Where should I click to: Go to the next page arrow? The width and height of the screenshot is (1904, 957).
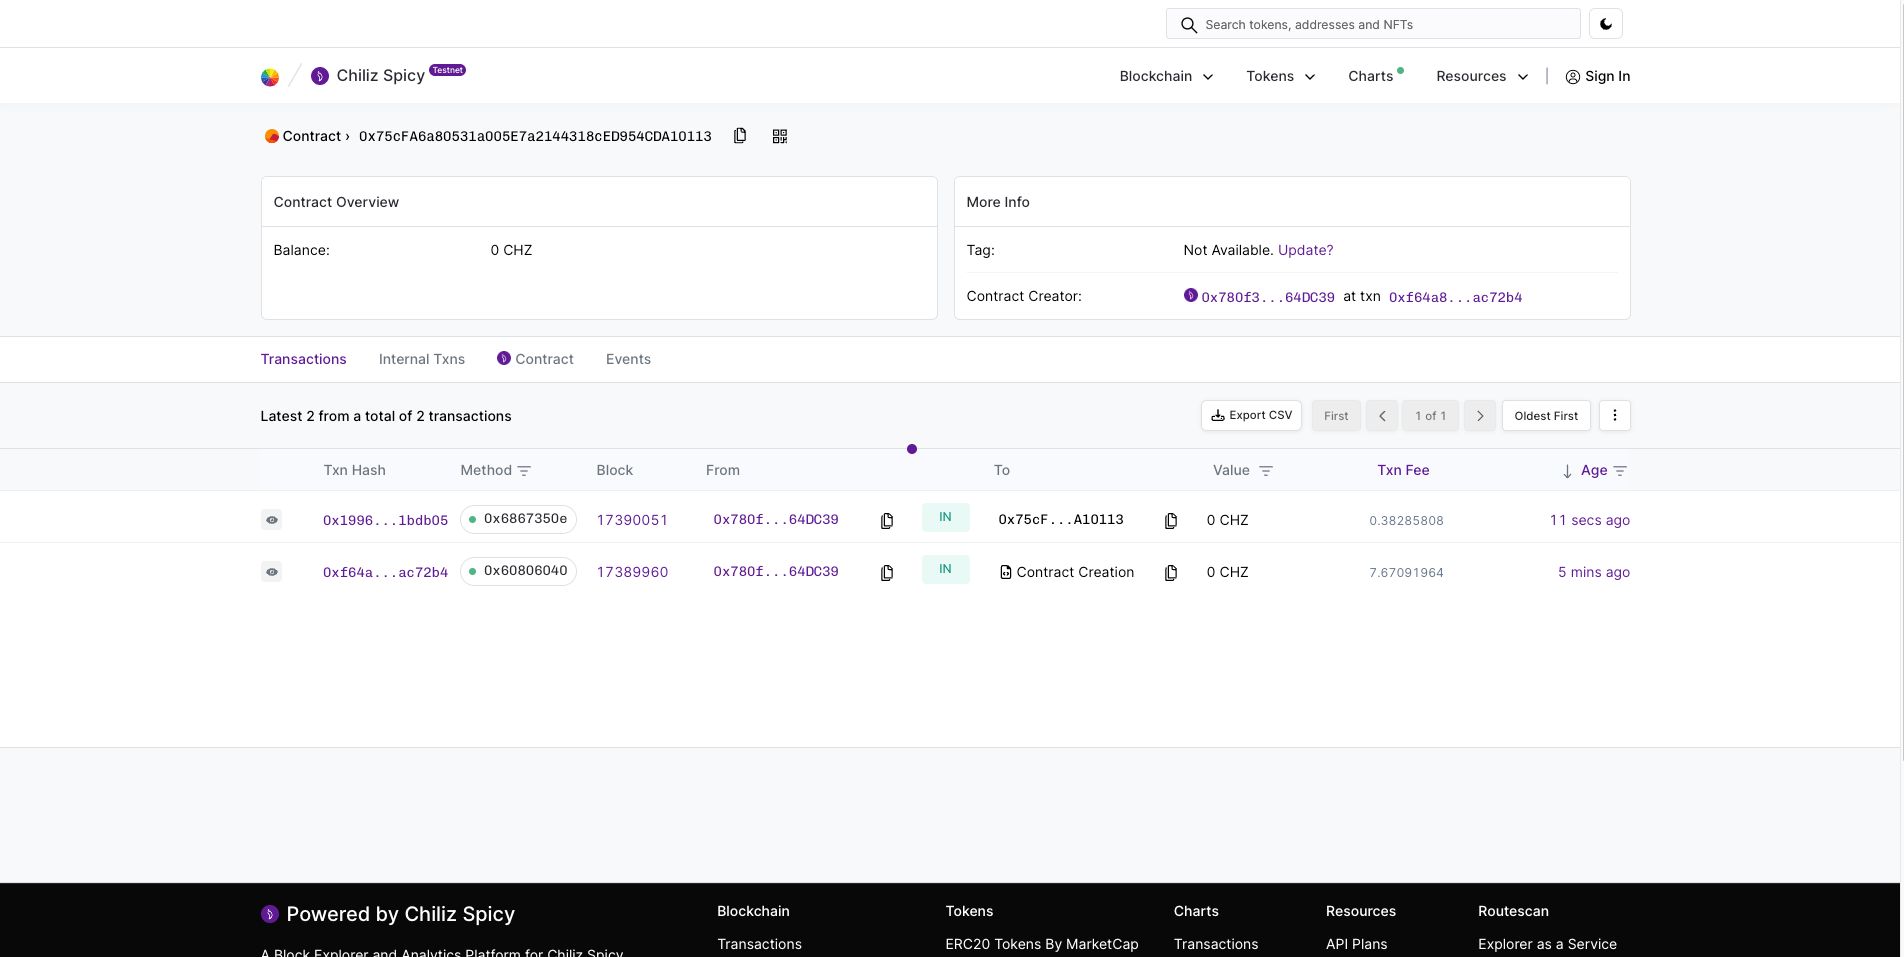coord(1480,416)
